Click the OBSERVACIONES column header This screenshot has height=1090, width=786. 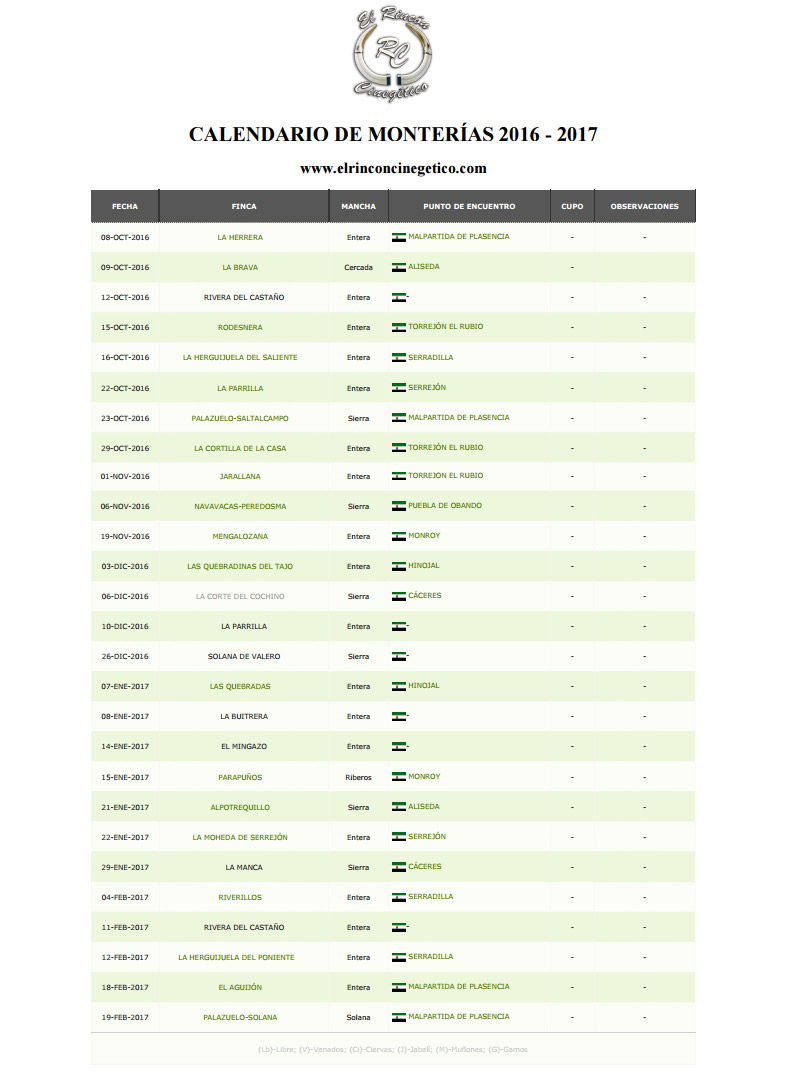click(645, 206)
